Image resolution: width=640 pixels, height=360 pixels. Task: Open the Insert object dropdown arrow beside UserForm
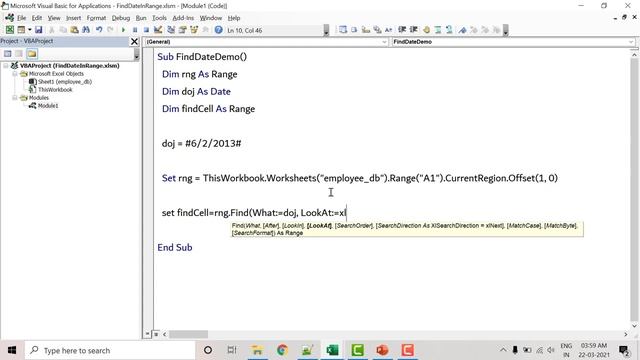click(29, 30)
